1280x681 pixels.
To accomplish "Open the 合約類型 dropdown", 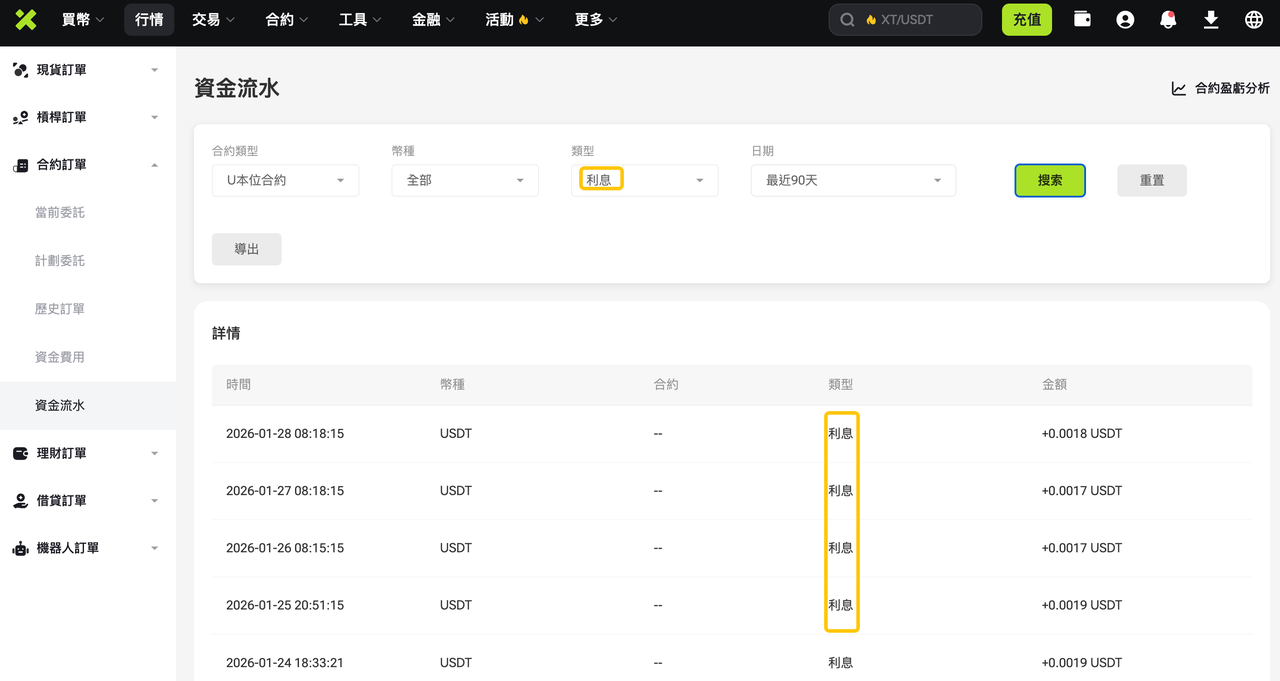I will click(x=285, y=180).
